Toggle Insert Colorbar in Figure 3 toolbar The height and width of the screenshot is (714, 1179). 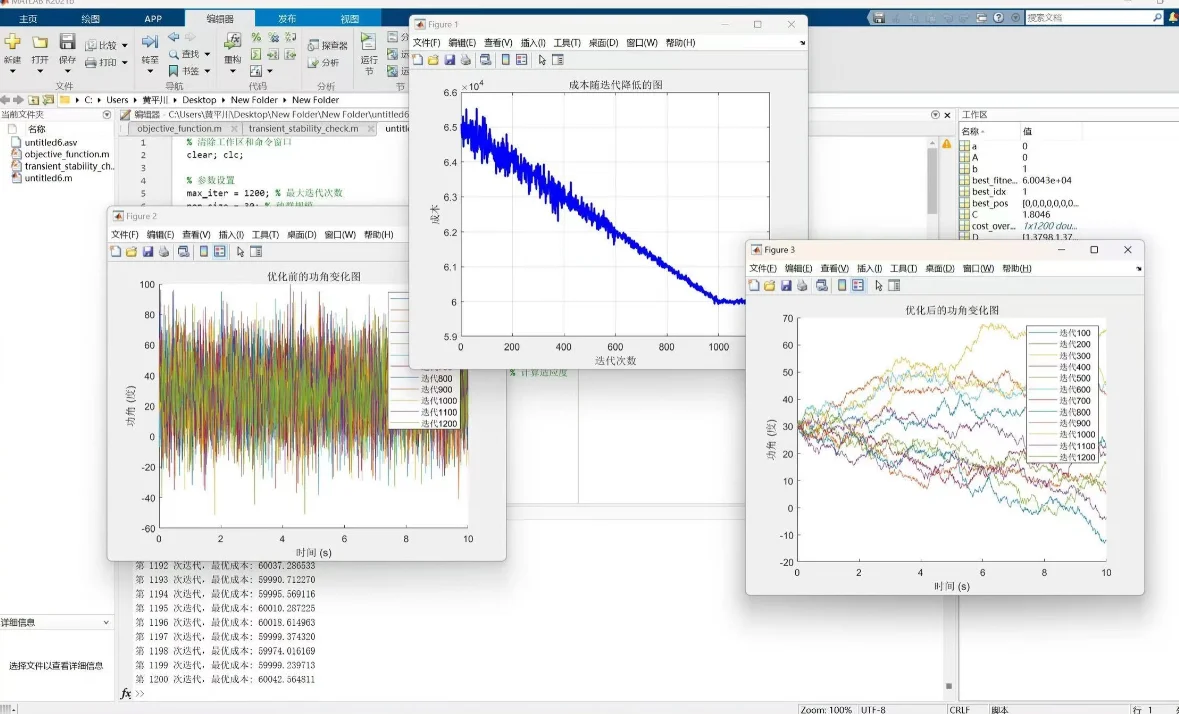pyautogui.click(x=842, y=286)
